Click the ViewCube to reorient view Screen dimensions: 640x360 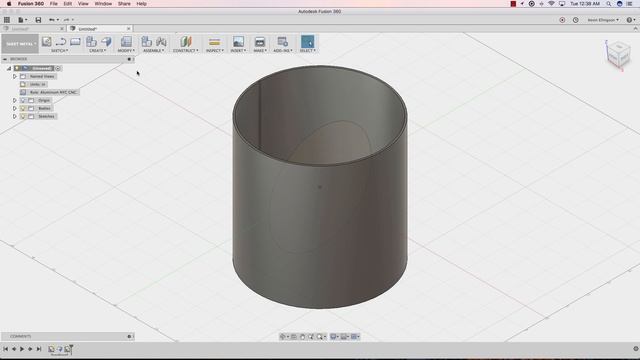[x=618, y=56]
